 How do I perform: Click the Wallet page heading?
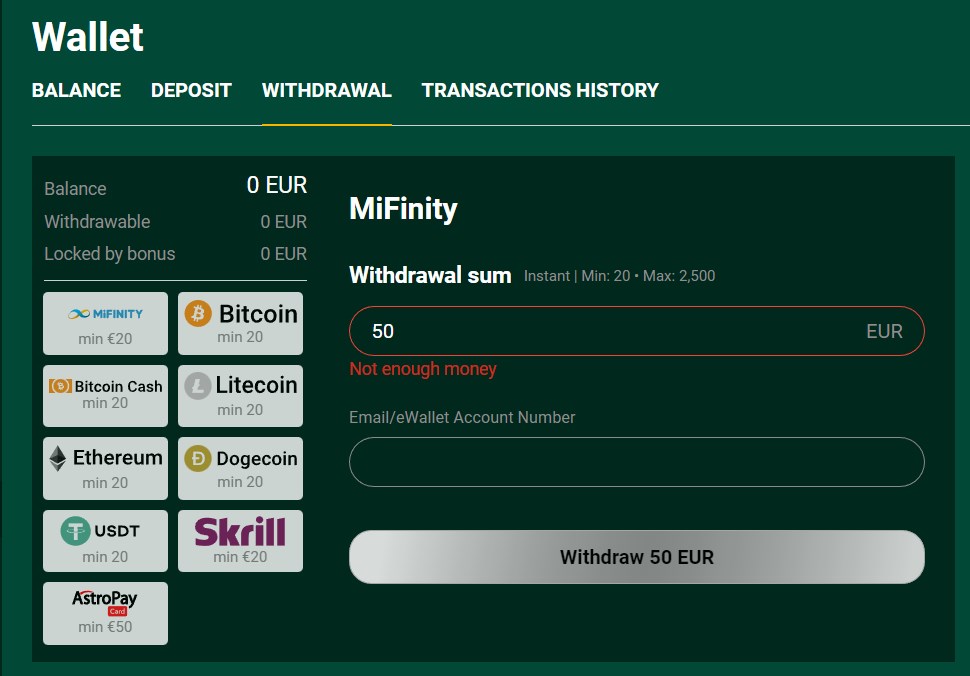[88, 37]
